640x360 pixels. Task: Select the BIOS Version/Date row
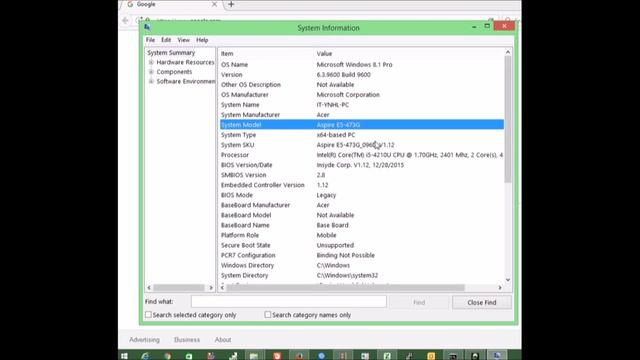pos(362,165)
